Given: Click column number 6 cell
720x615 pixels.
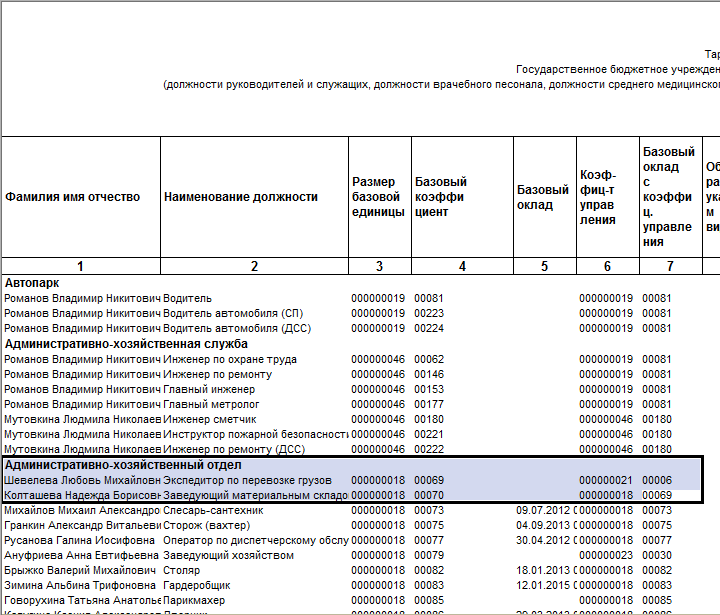Looking at the screenshot, I should [x=608, y=266].
